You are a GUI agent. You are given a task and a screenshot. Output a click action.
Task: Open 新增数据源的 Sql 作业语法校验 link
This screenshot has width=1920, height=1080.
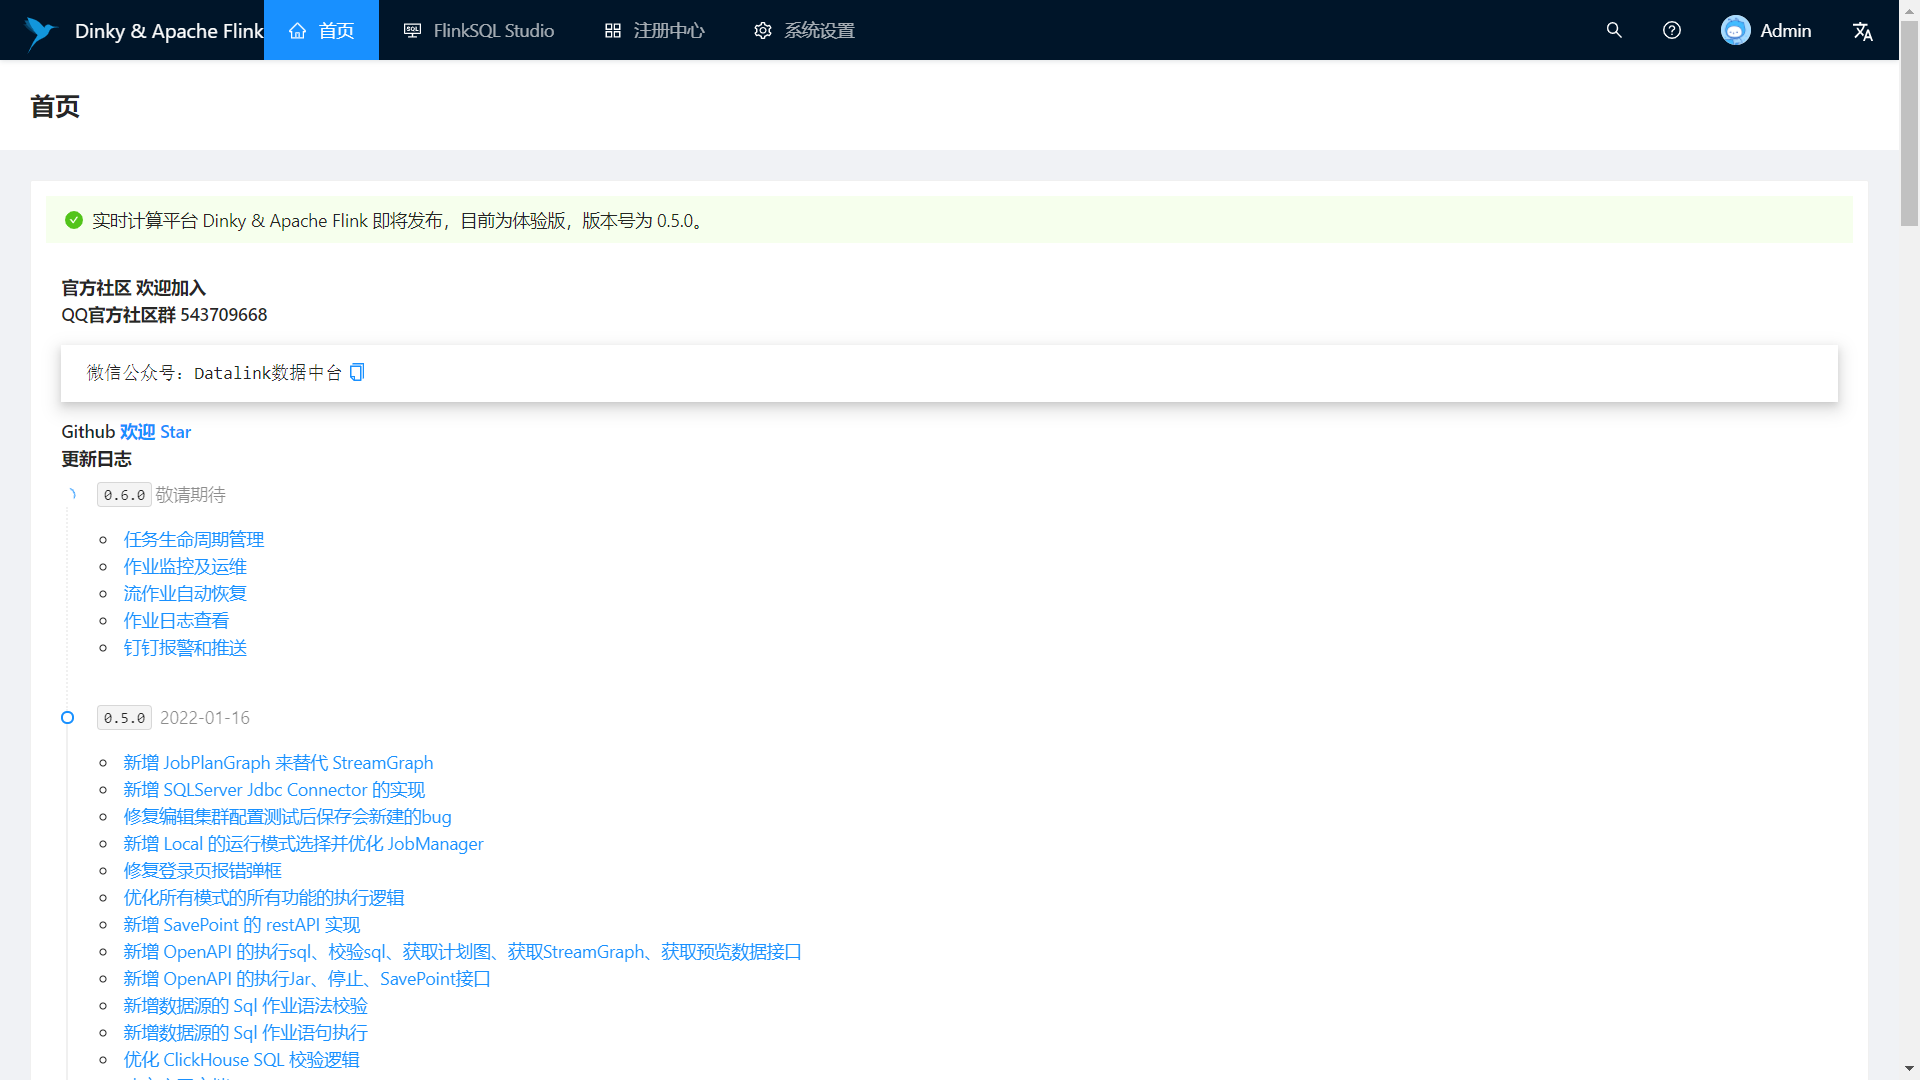(245, 1005)
